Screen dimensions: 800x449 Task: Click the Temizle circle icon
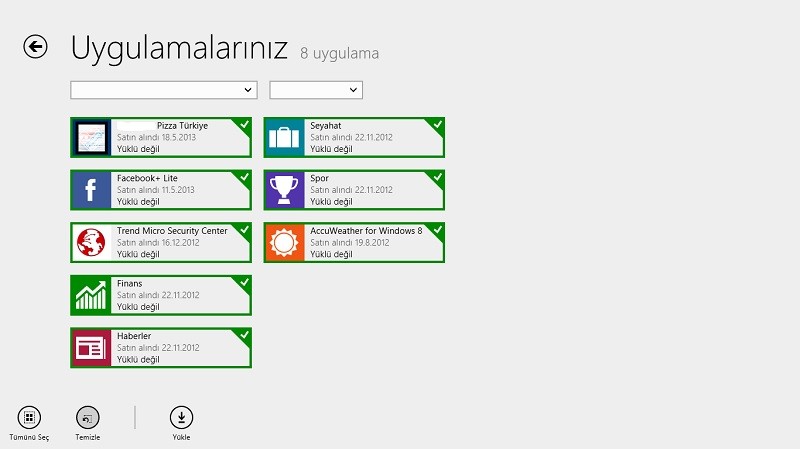(88, 417)
